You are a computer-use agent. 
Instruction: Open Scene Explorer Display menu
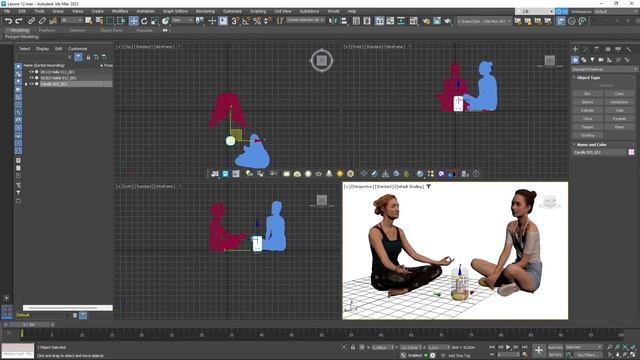tap(42, 49)
